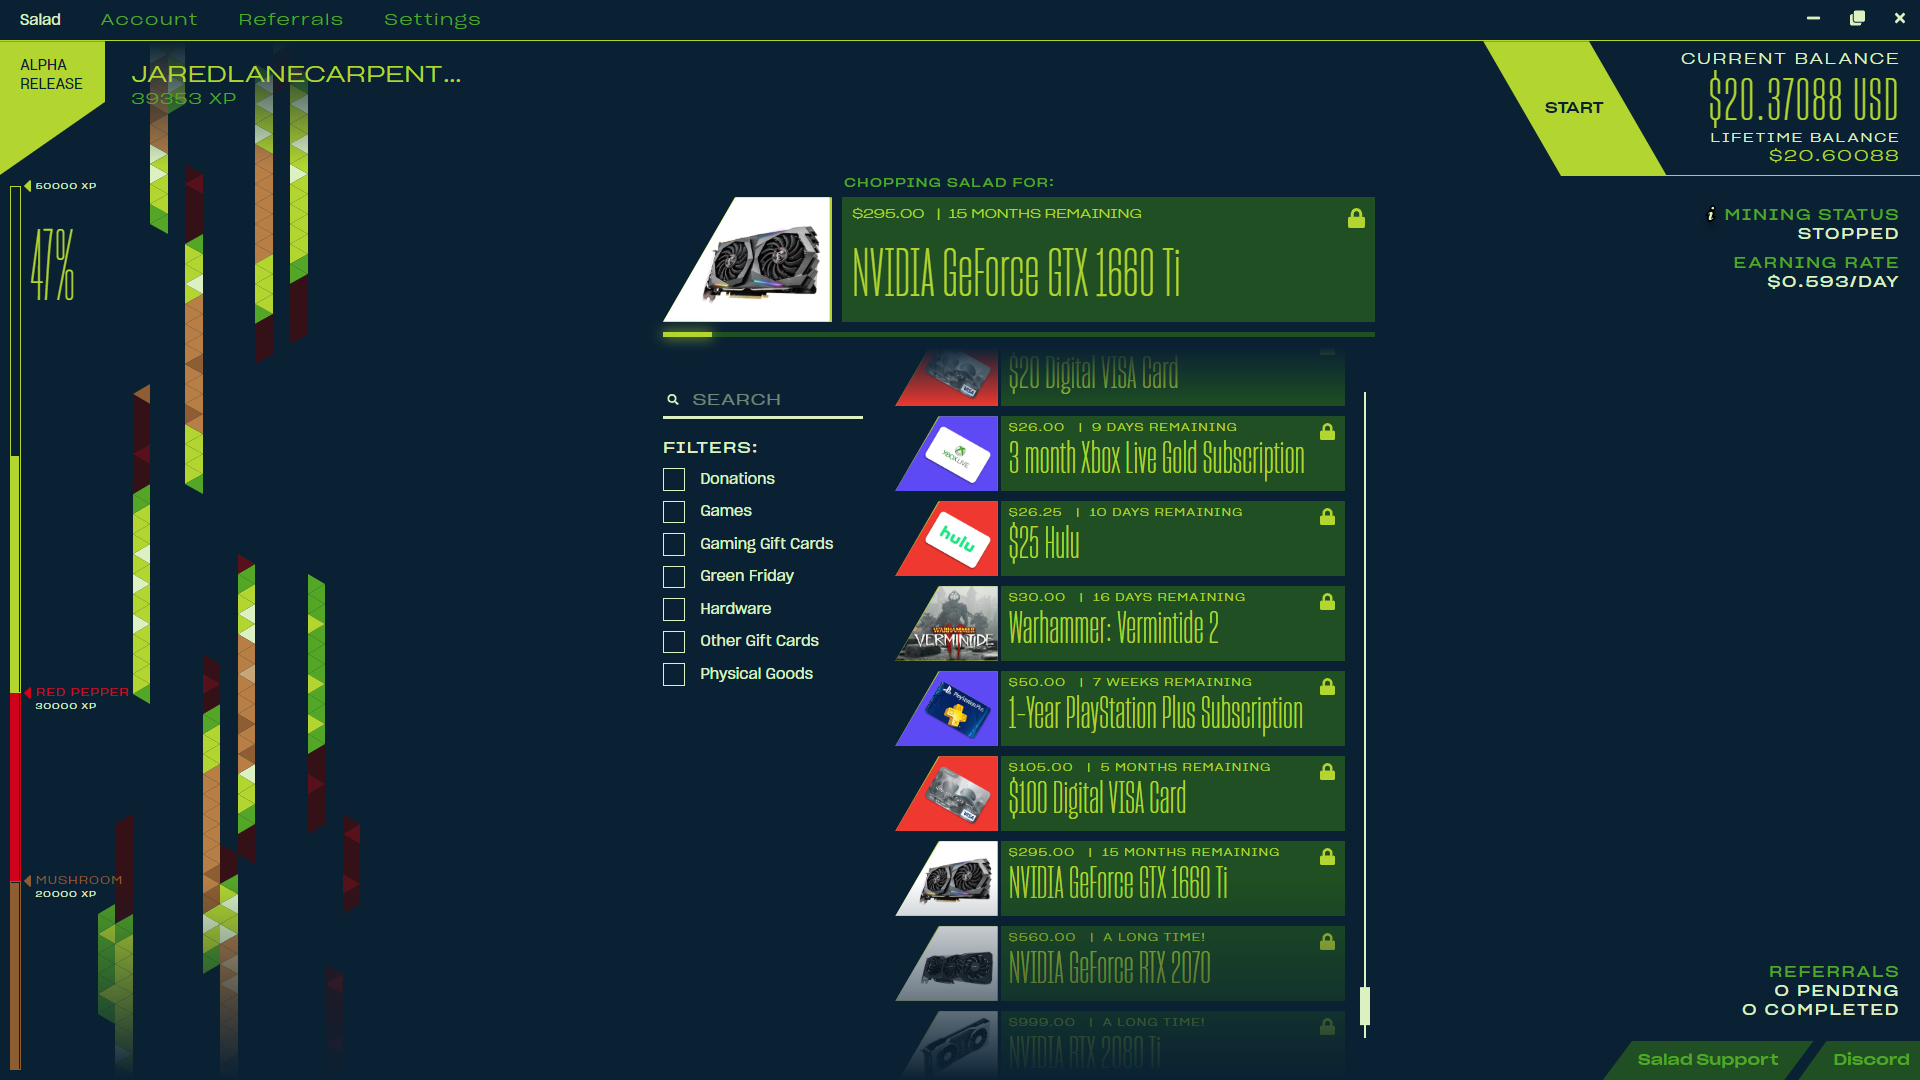1920x1080 pixels.
Task: Toggle the Hardware filter checkbox
Action: (x=674, y=609)
